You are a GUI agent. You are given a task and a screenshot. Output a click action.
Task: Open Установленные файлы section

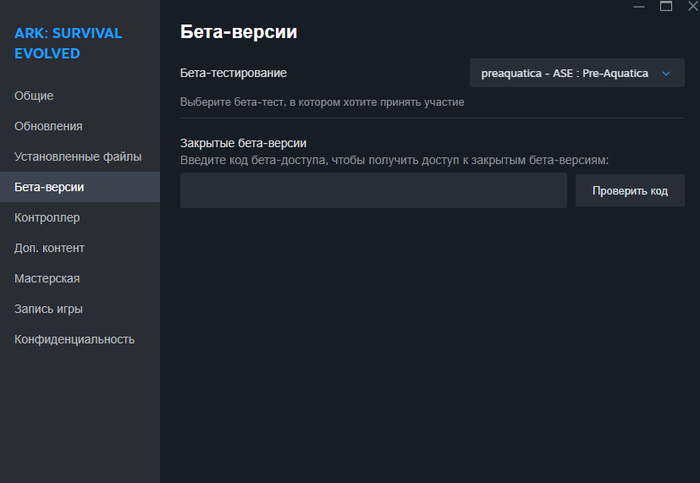pos(80,156)
